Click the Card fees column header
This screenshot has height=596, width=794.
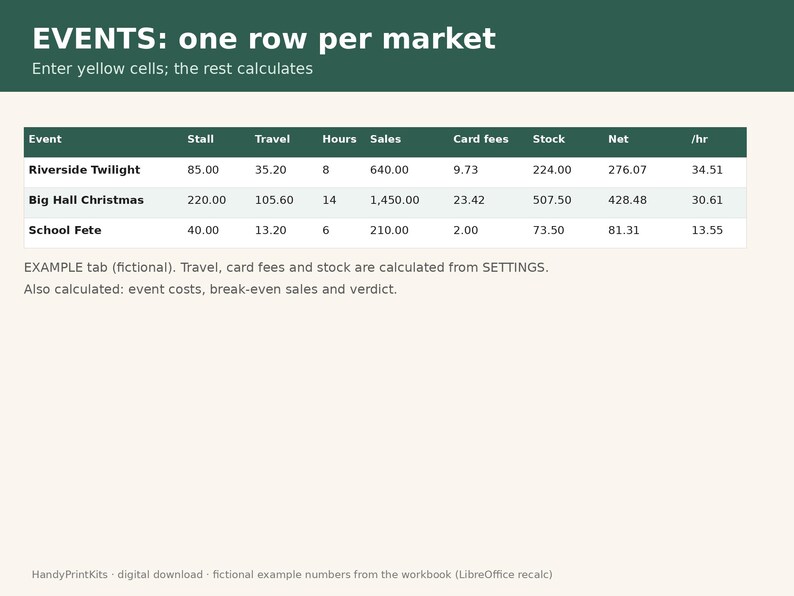[481, 139]
